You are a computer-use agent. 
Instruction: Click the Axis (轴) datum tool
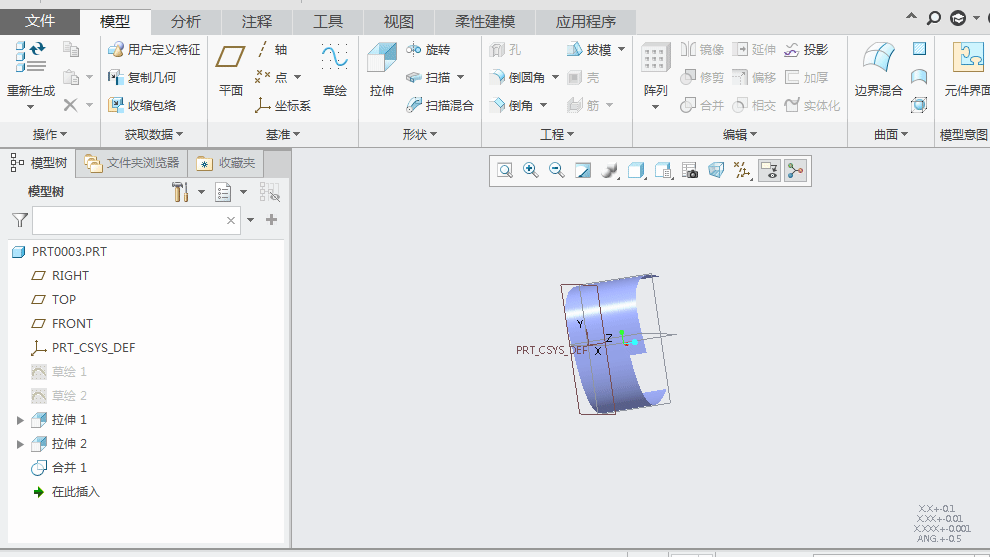272,49
